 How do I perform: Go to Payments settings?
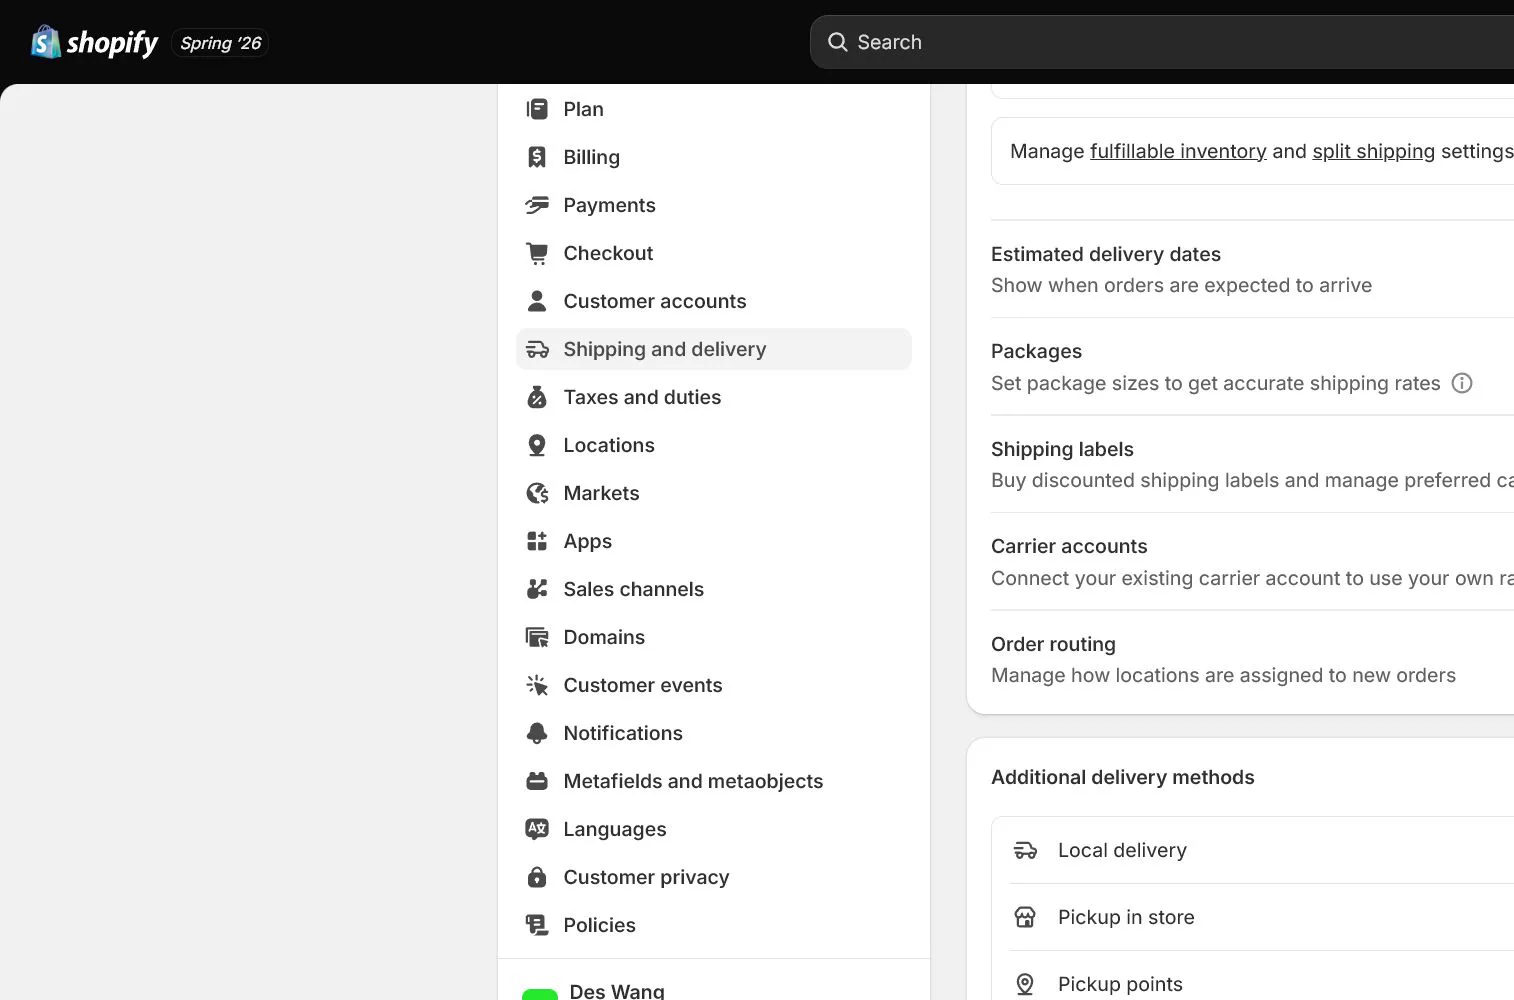714,205
